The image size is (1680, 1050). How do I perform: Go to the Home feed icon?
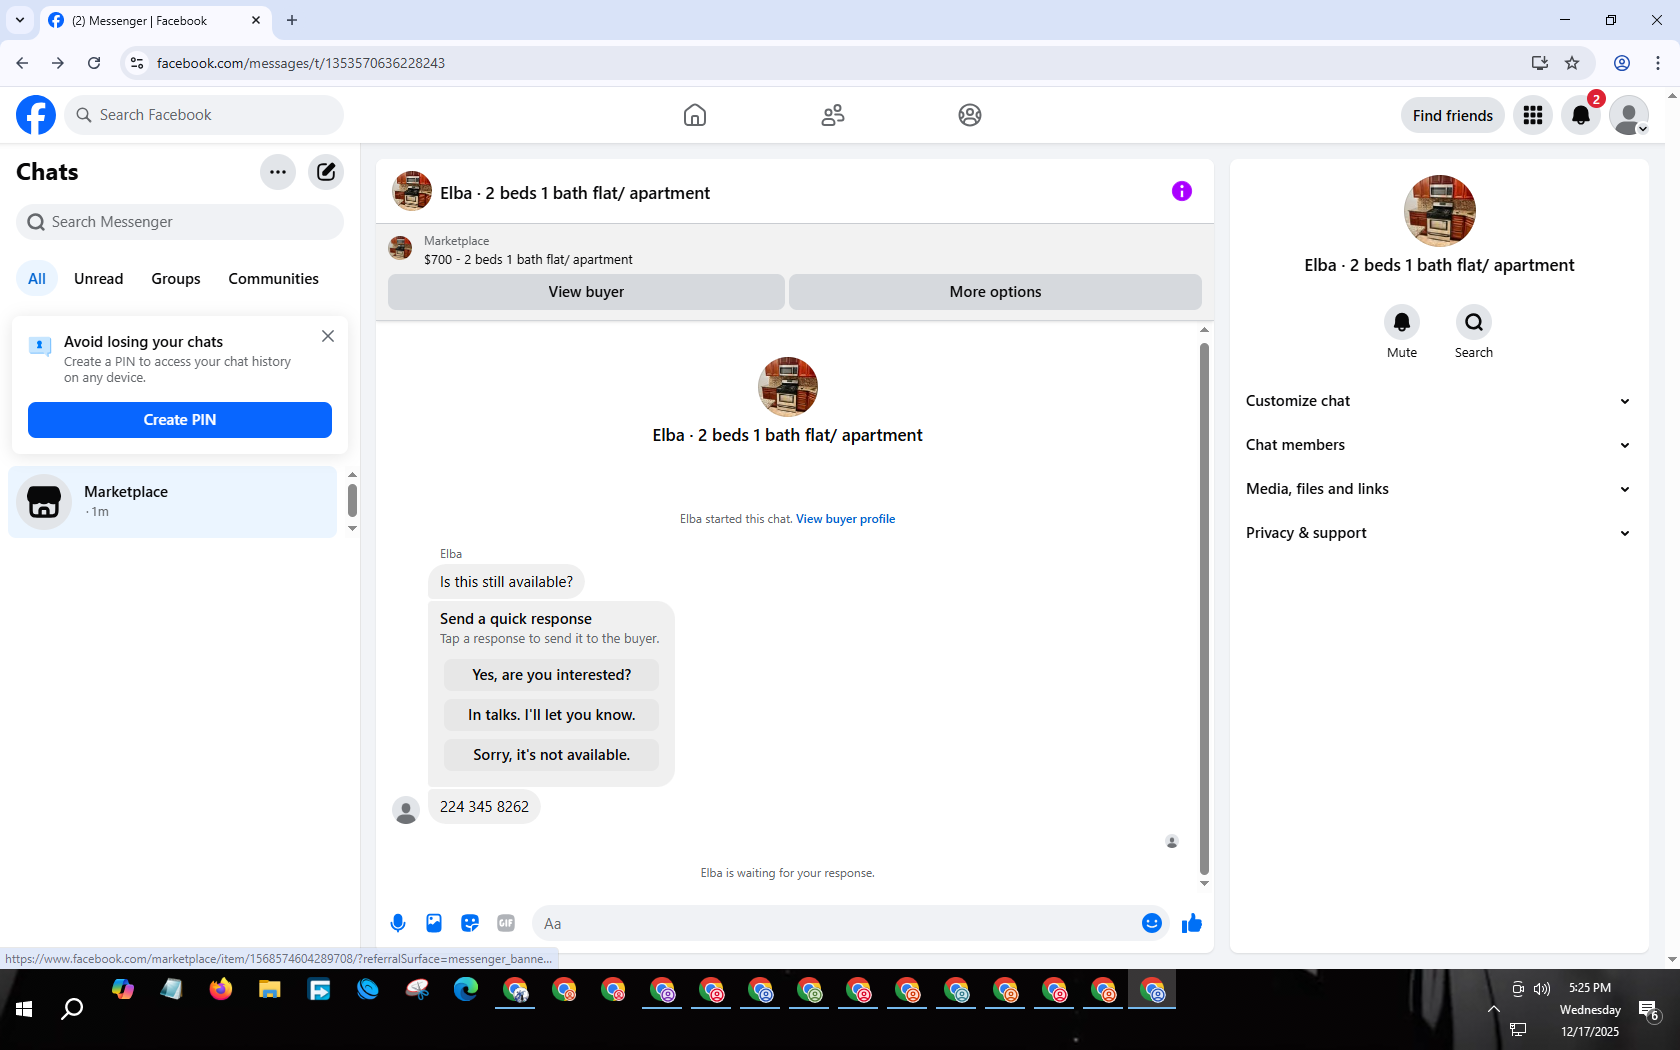point(695,115)
